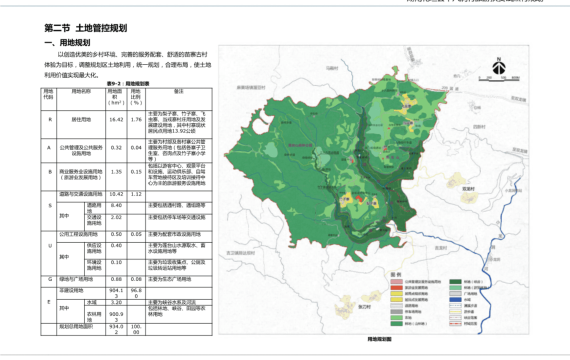This screenshot has width=570, height=360.
Task: Click the 图例 legend title
Action: pyautogui.click(x=396, y=275)
